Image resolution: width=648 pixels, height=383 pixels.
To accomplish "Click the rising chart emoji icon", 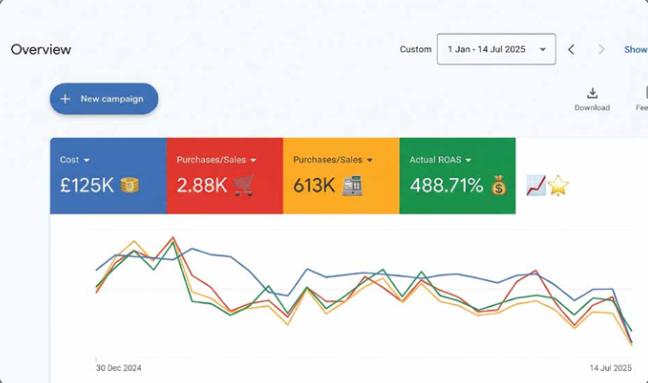I will coord(536,186).
